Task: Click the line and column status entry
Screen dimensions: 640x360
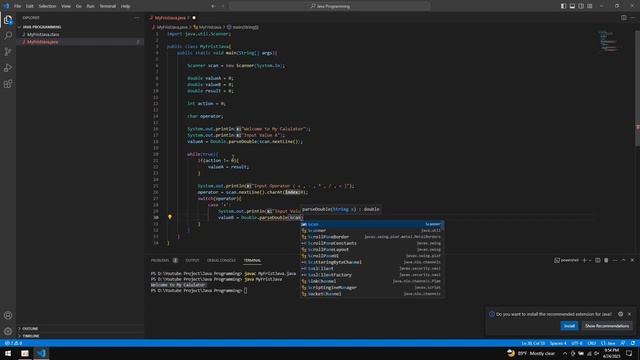Action: 533,343
